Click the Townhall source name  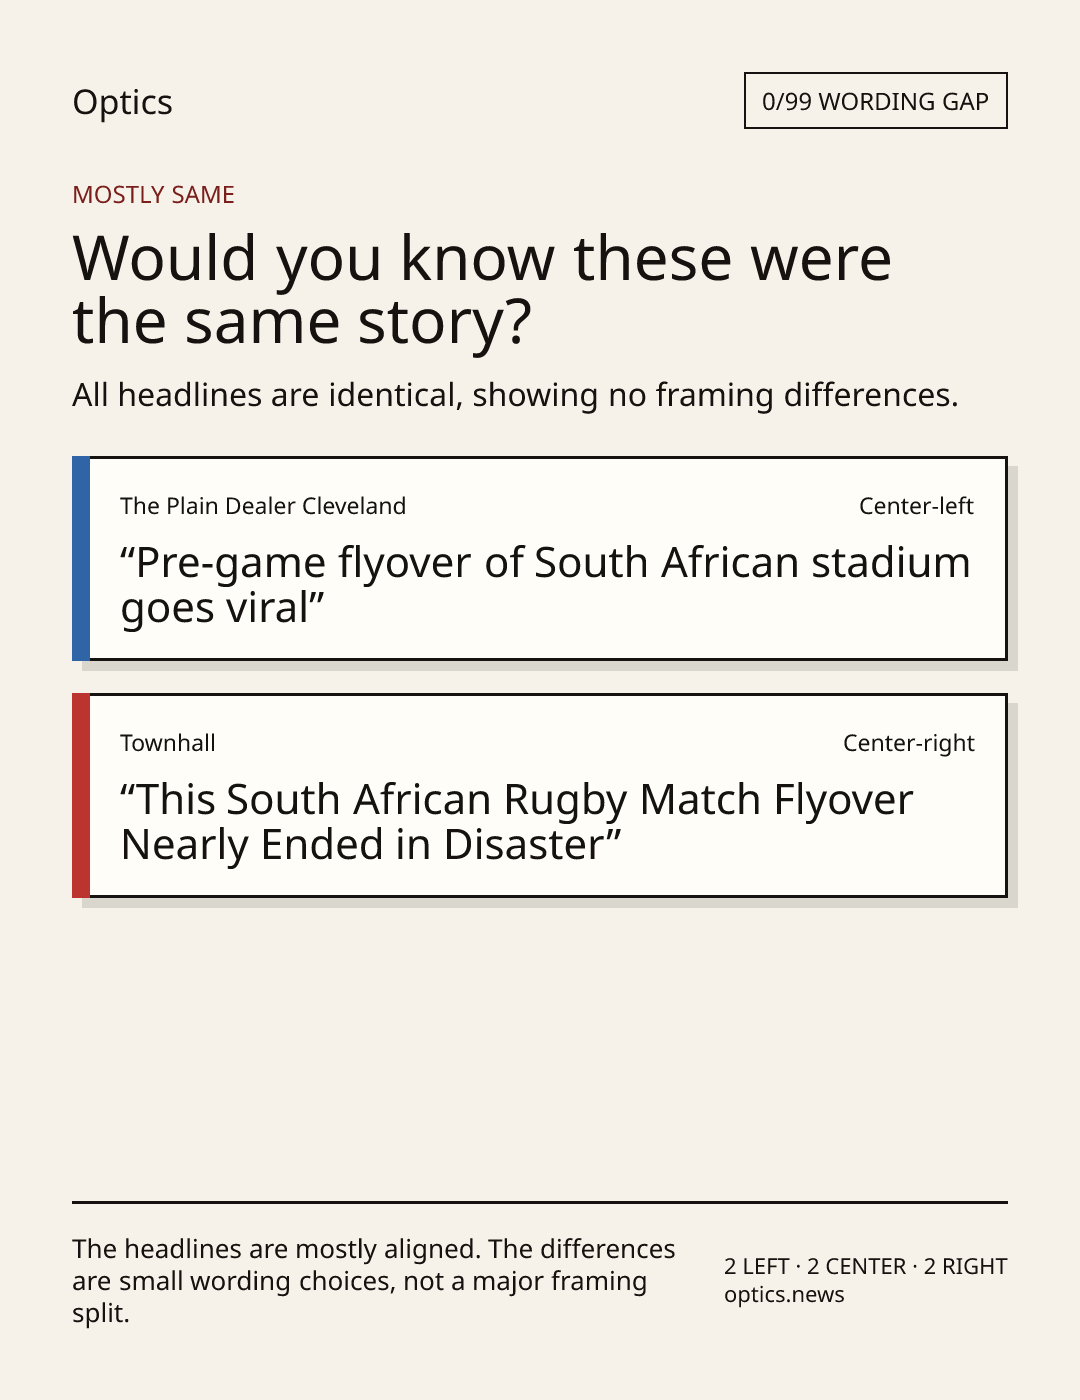168,743
